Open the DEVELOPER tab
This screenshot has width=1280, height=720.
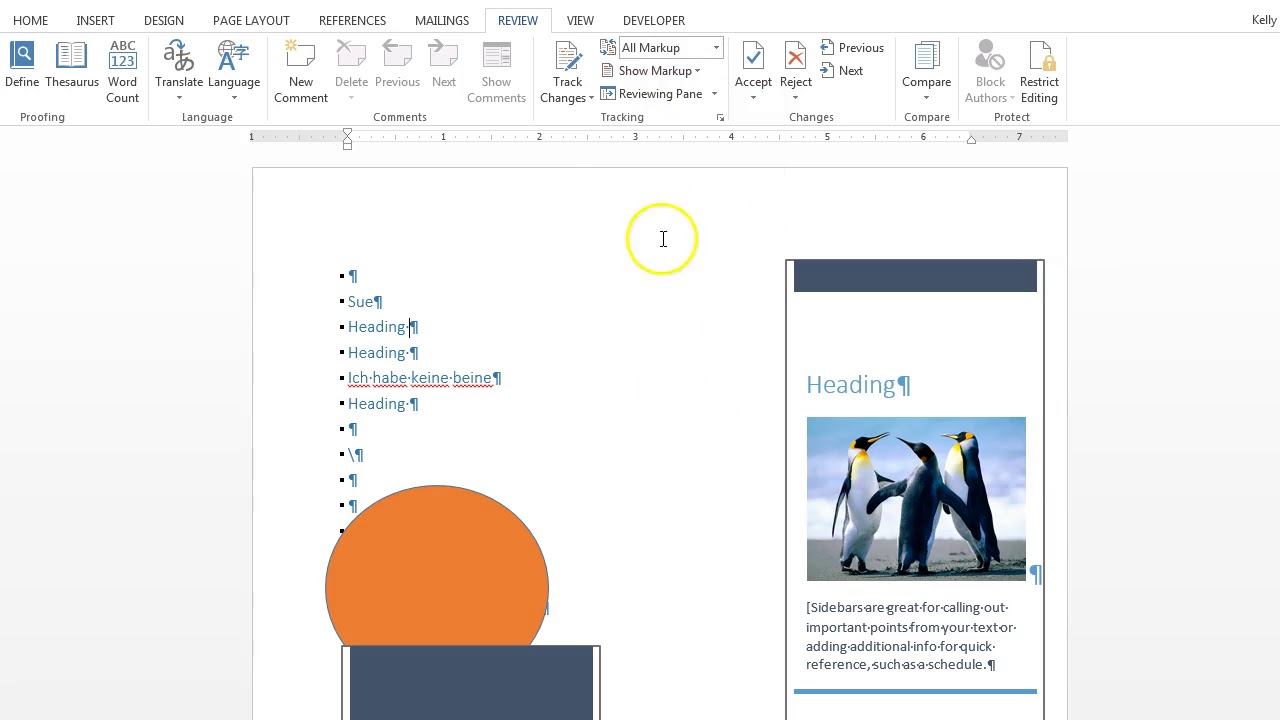click(x=653, y=20)
